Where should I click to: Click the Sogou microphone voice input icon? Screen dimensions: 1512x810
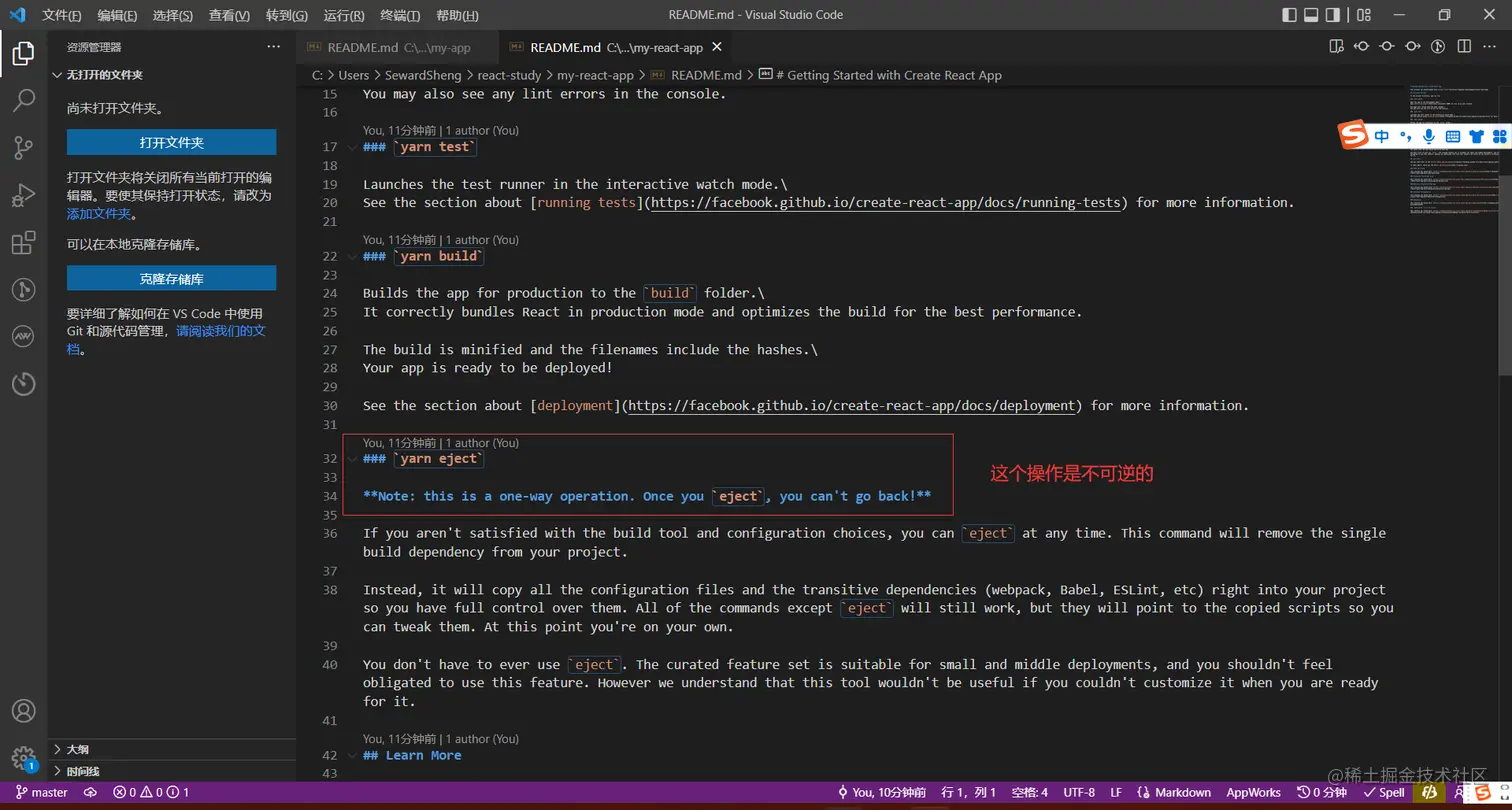point(1429,136)
